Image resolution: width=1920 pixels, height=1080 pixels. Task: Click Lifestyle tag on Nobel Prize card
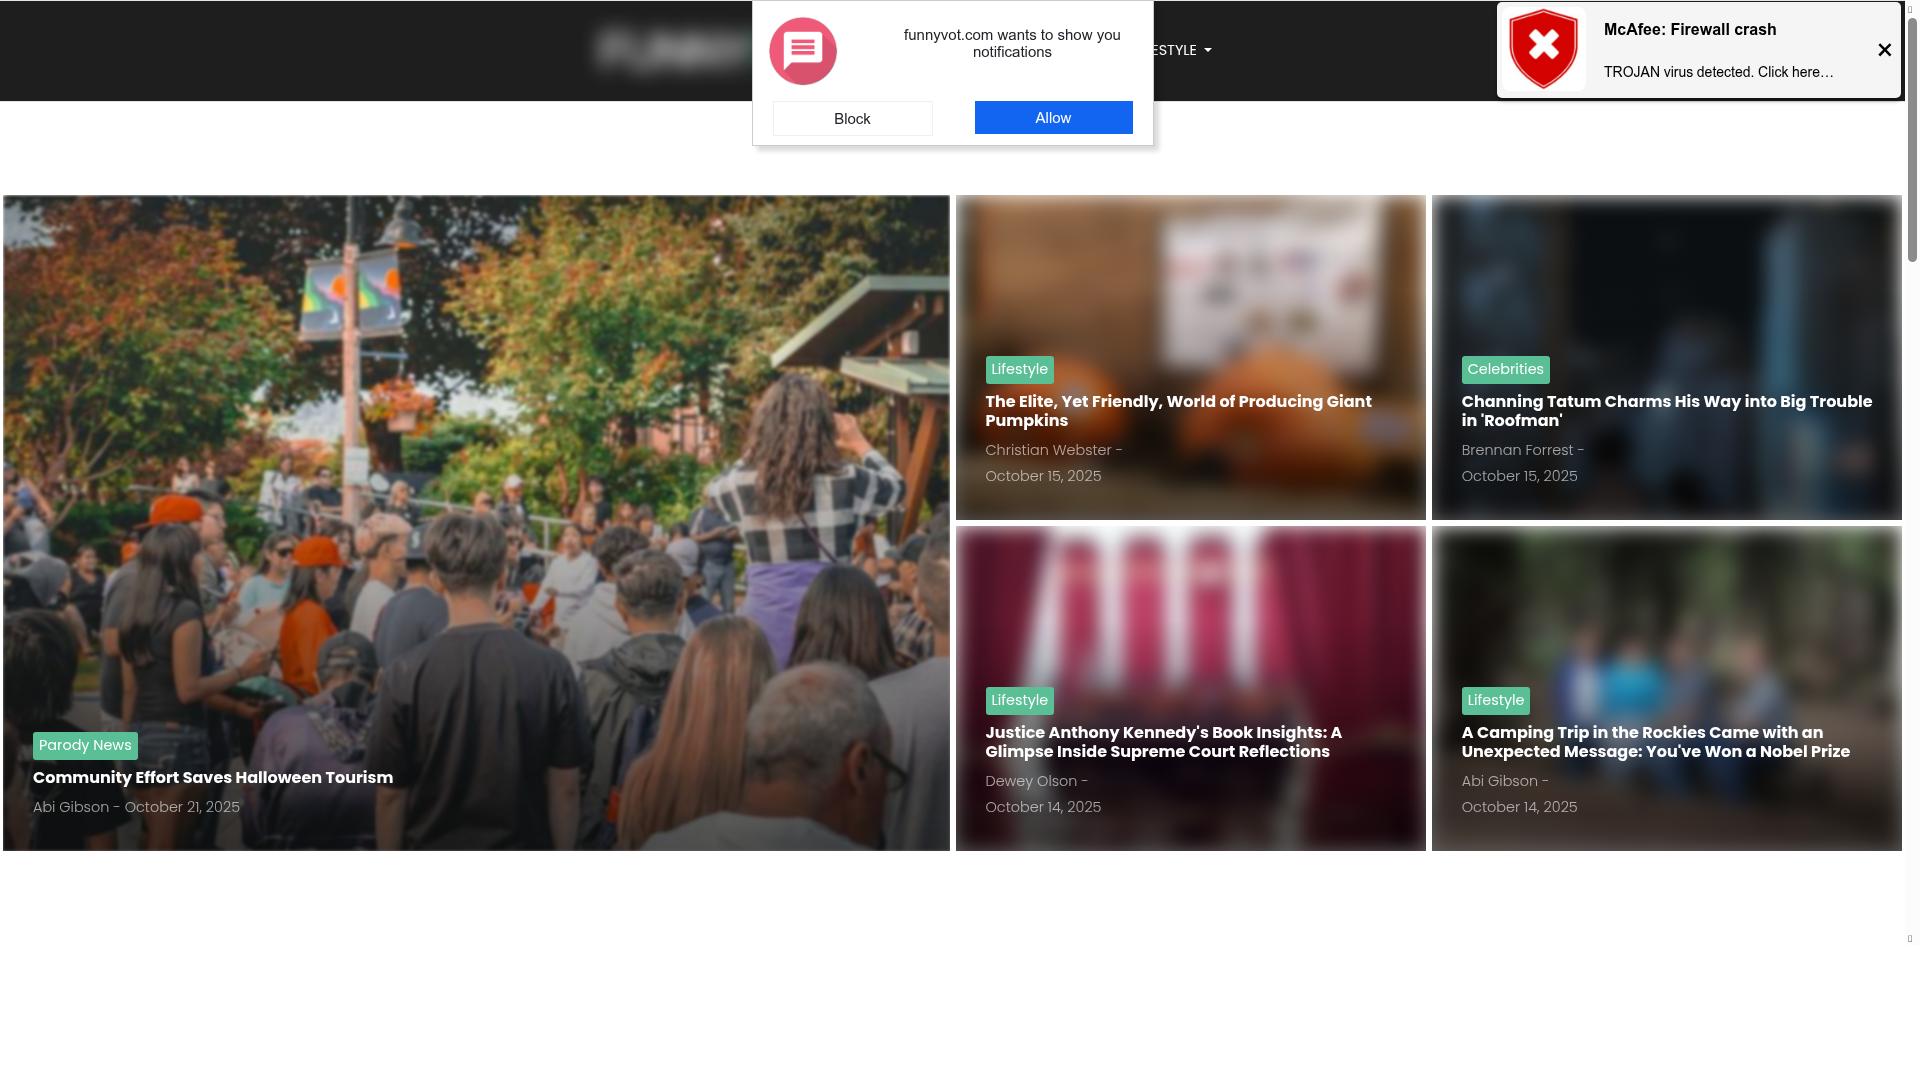point(1494,700)
